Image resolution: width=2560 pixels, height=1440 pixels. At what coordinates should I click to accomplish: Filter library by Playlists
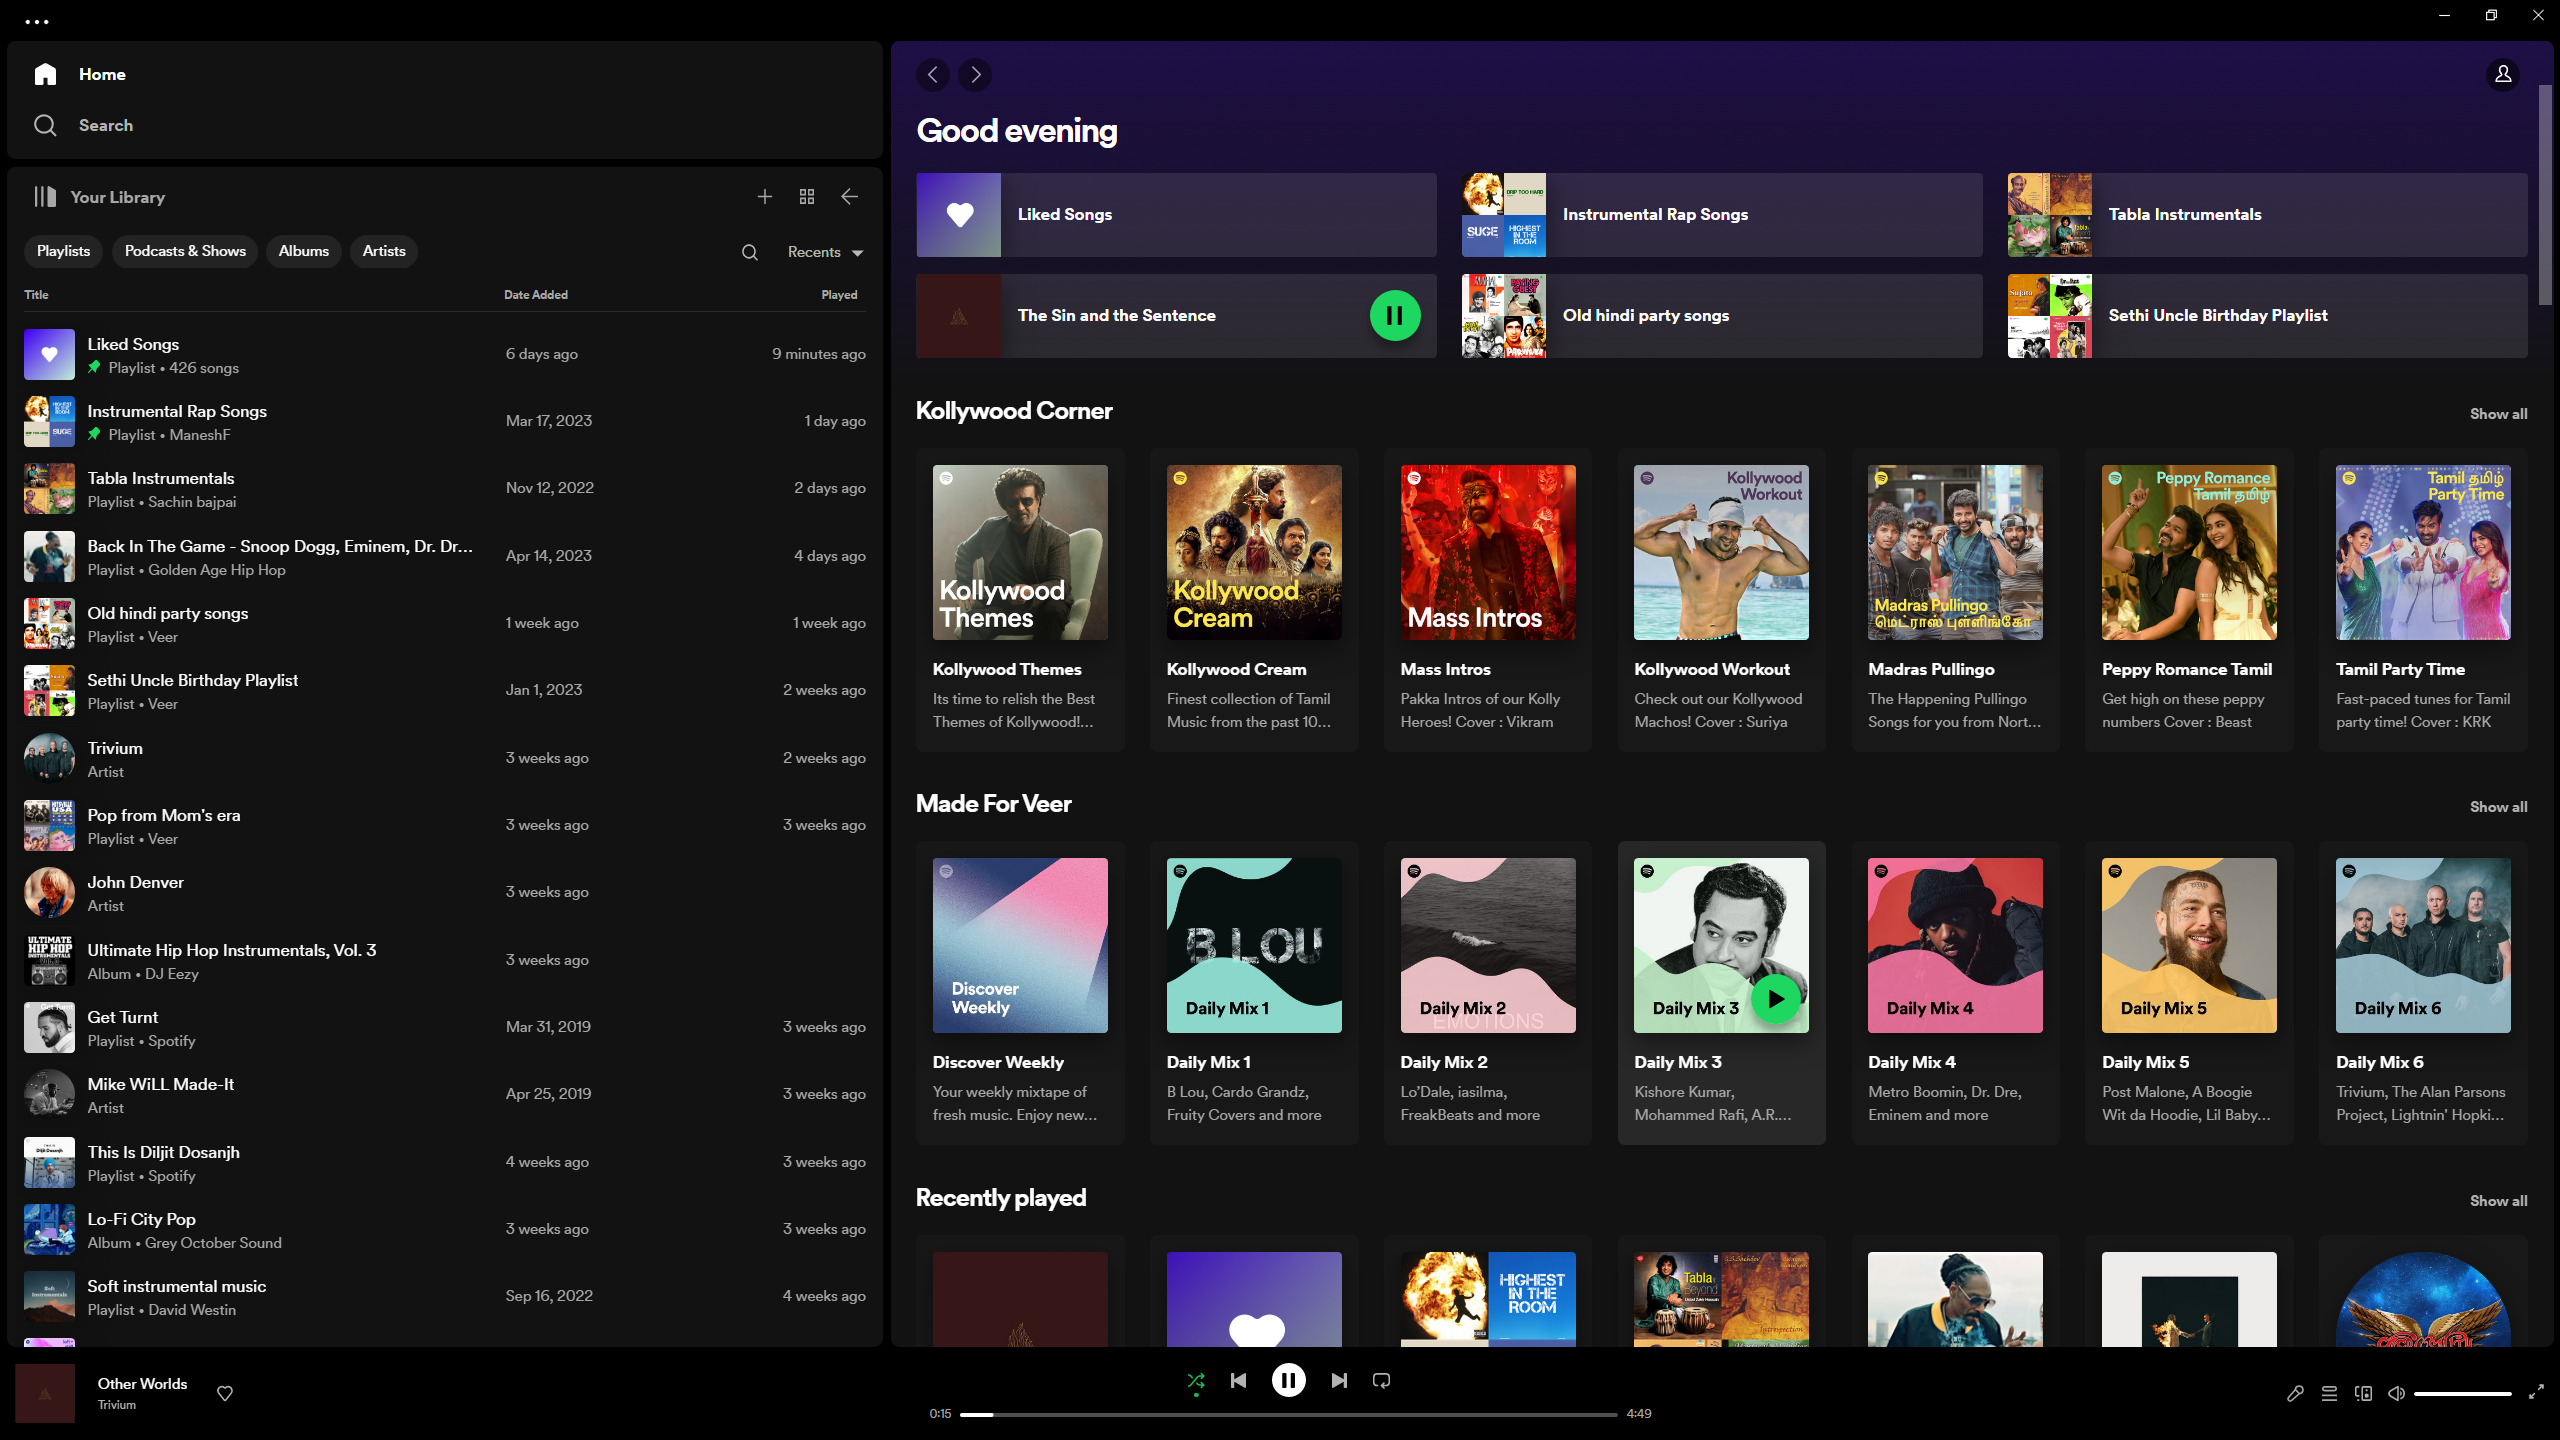tap(63, 251)
